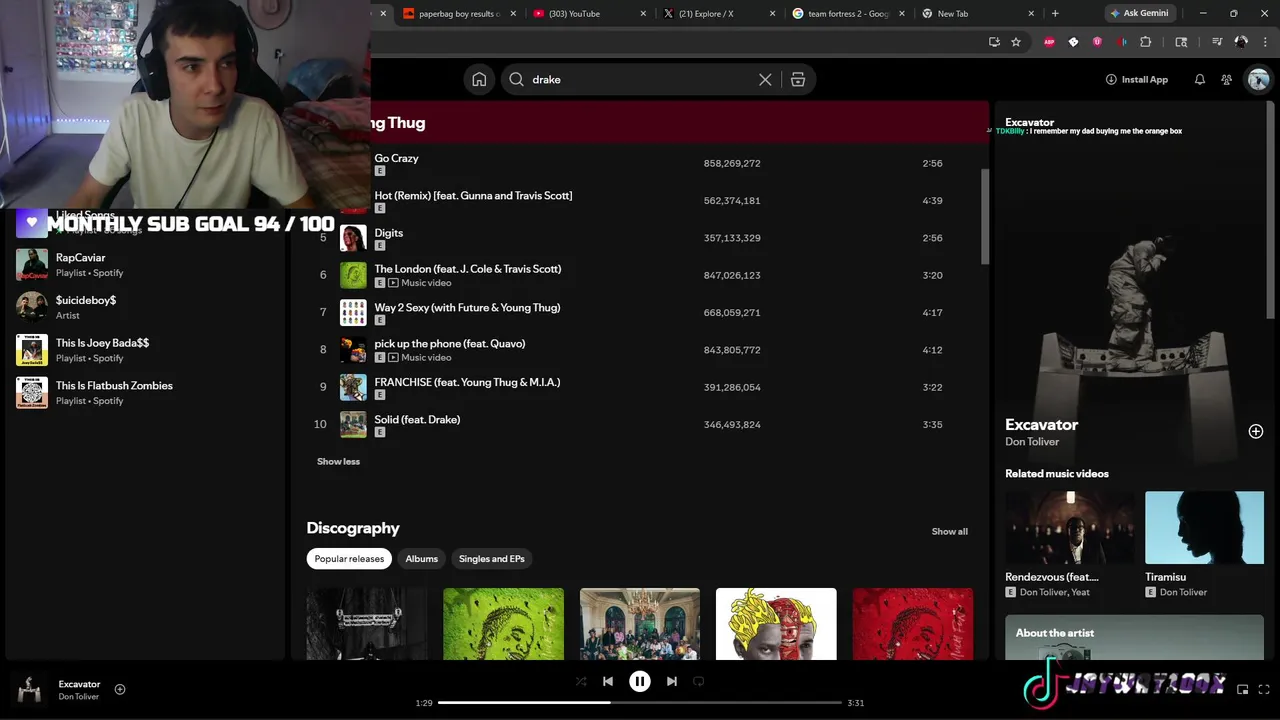
Task: Click the main track list scrollbar
Action: 984,217
